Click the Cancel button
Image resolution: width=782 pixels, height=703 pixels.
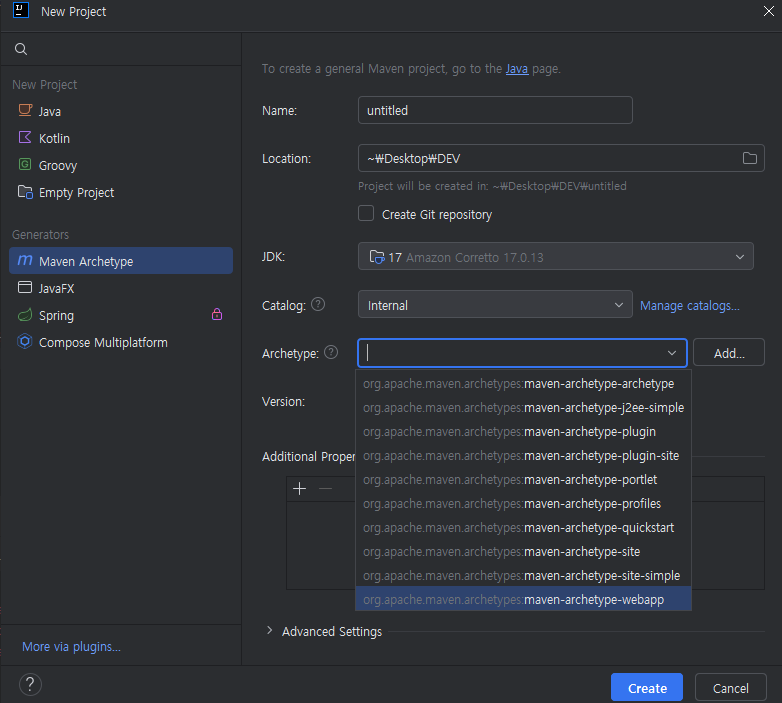[731, 688]
